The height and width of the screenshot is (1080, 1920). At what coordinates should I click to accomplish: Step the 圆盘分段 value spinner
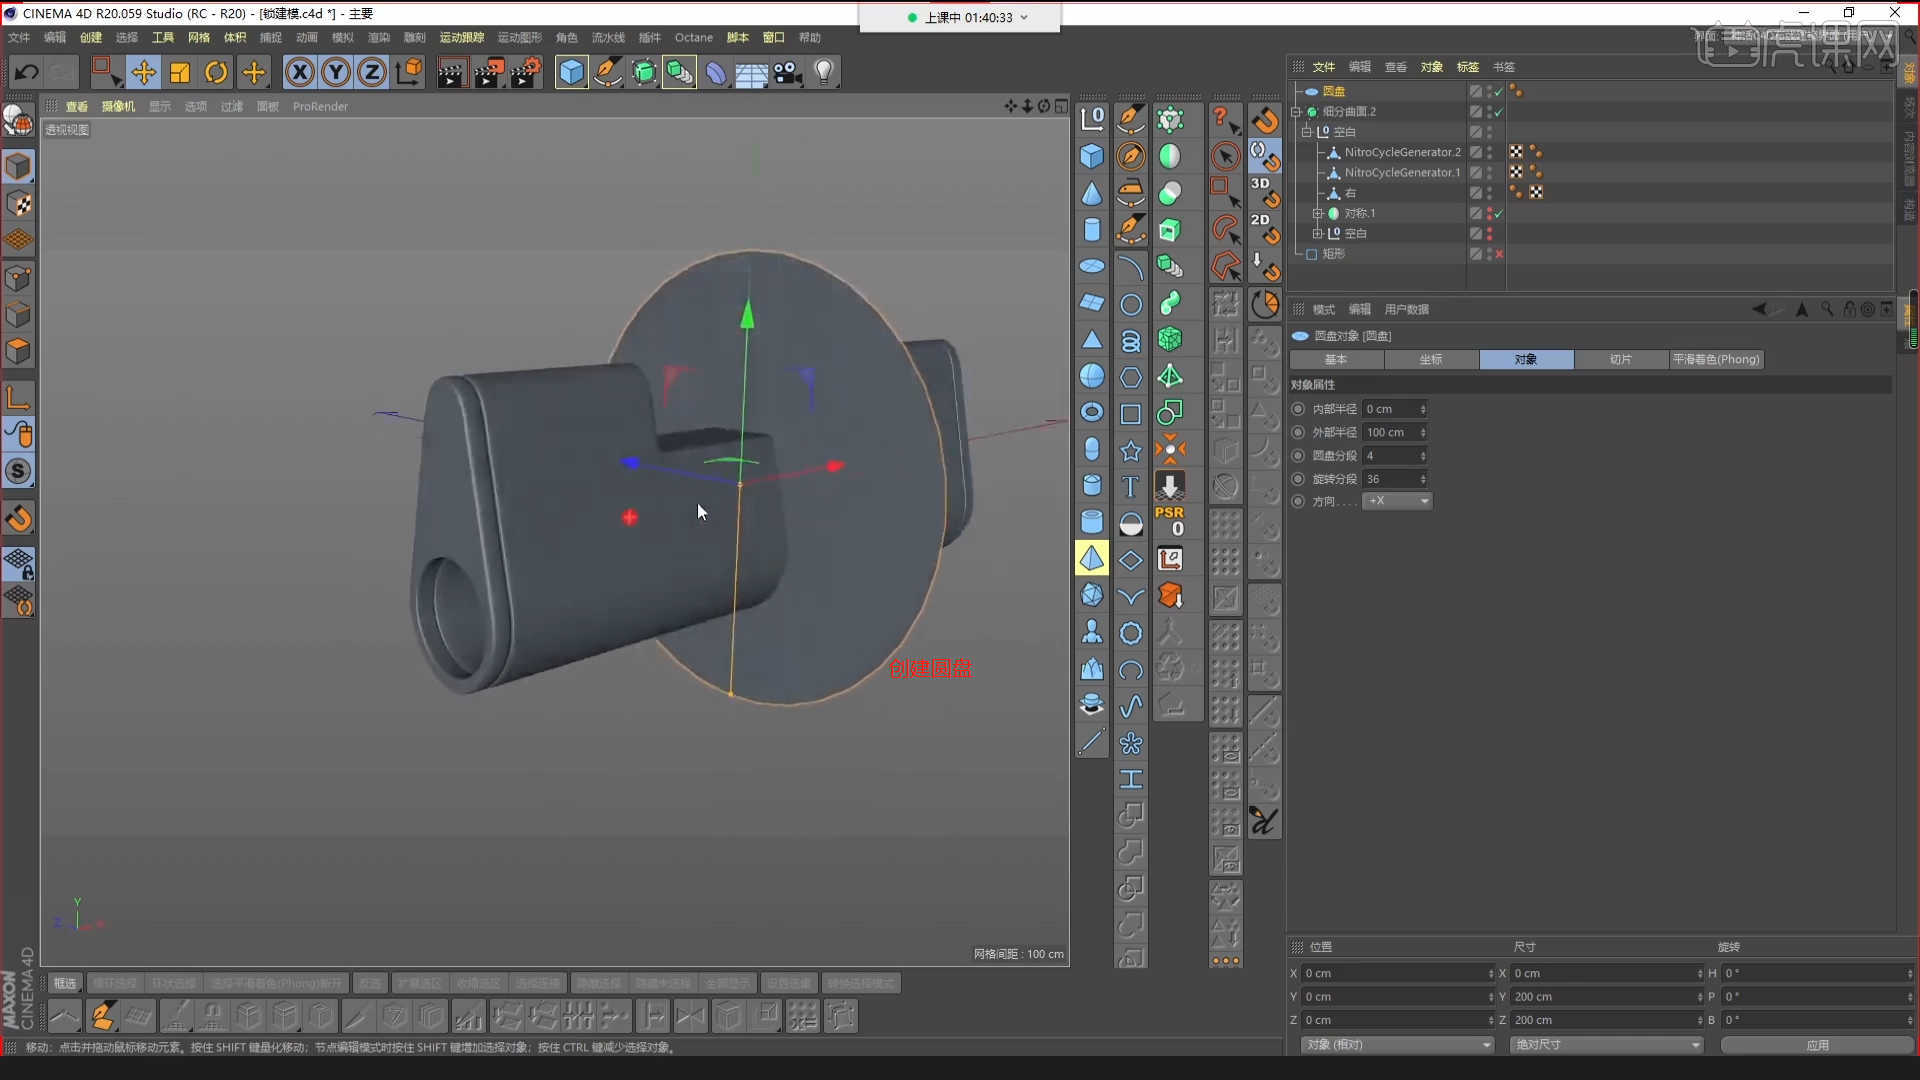[1423, 456]
